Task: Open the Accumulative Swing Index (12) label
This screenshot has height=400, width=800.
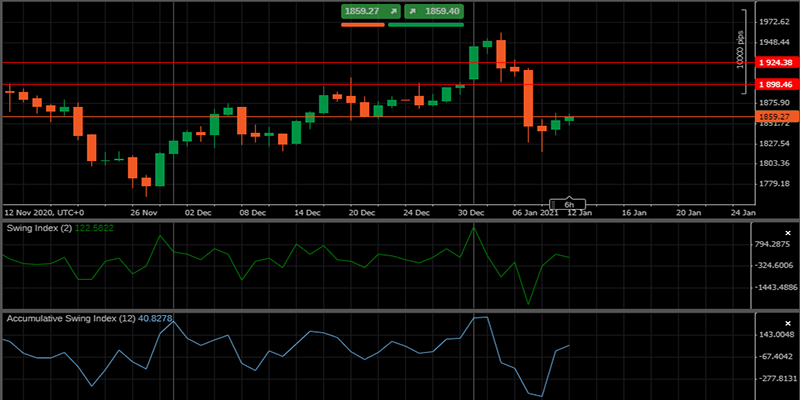Action: pos(67,318)
